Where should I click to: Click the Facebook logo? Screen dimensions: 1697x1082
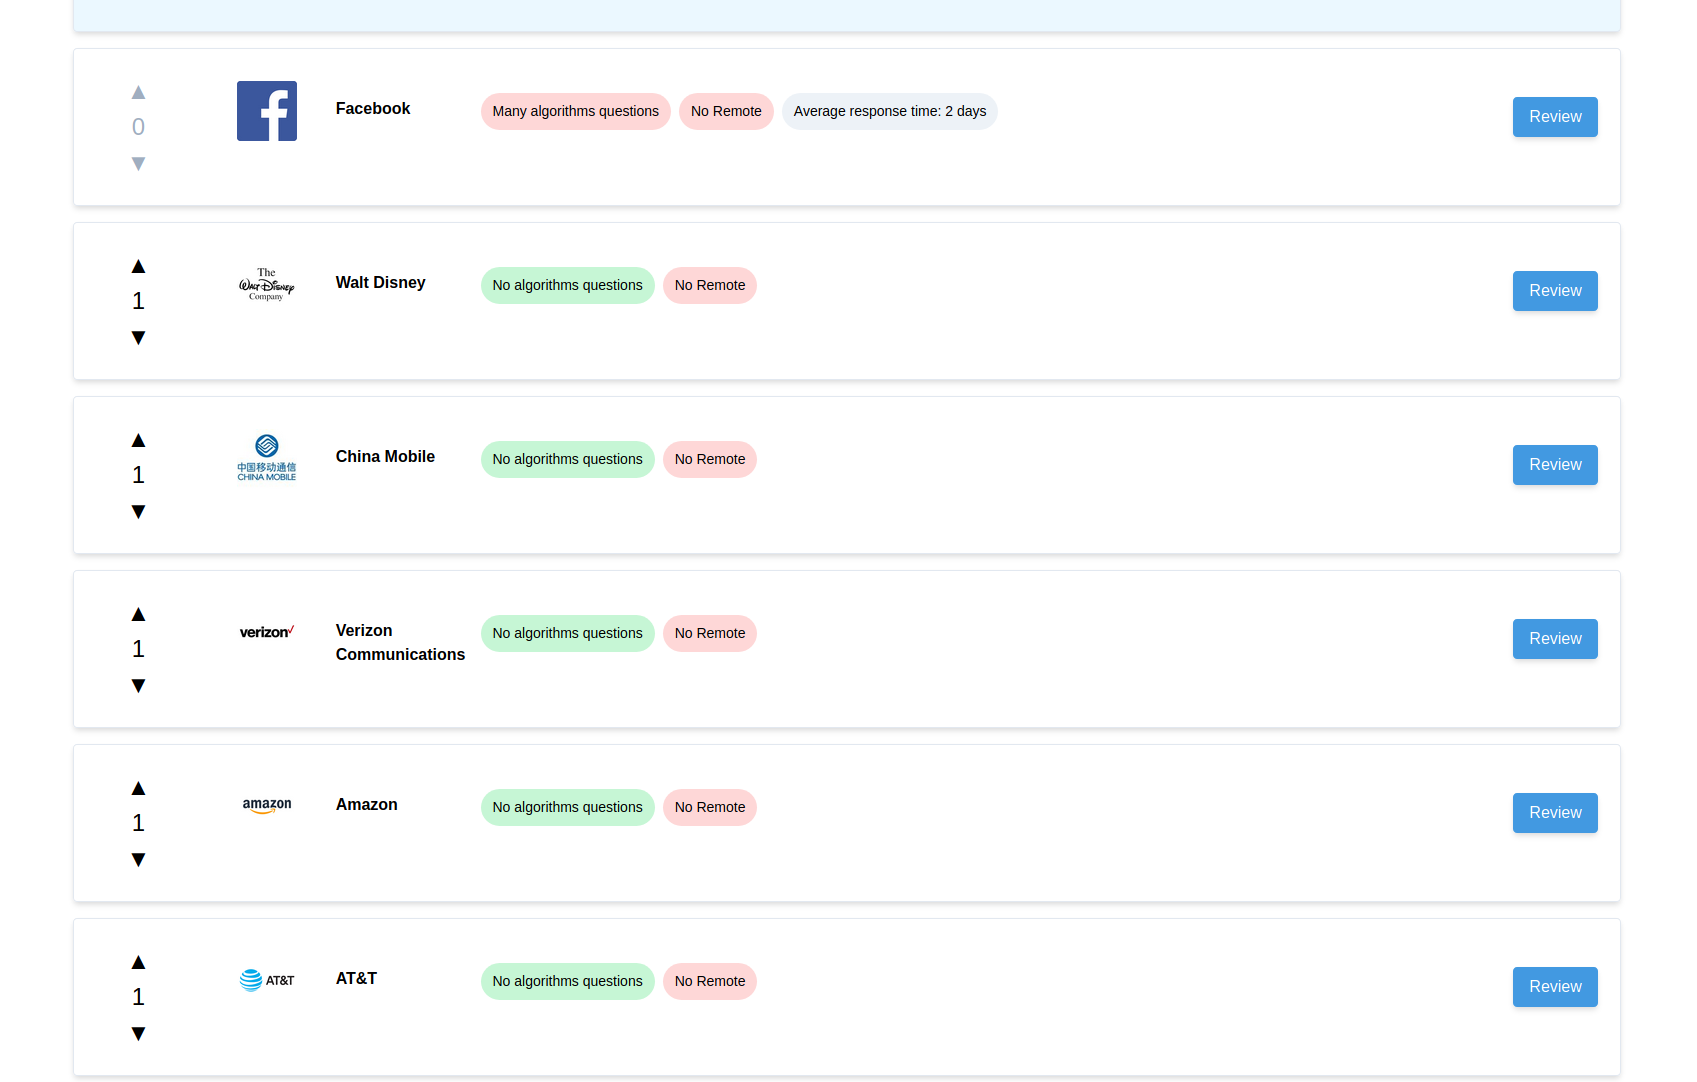[x=266, y=110]
